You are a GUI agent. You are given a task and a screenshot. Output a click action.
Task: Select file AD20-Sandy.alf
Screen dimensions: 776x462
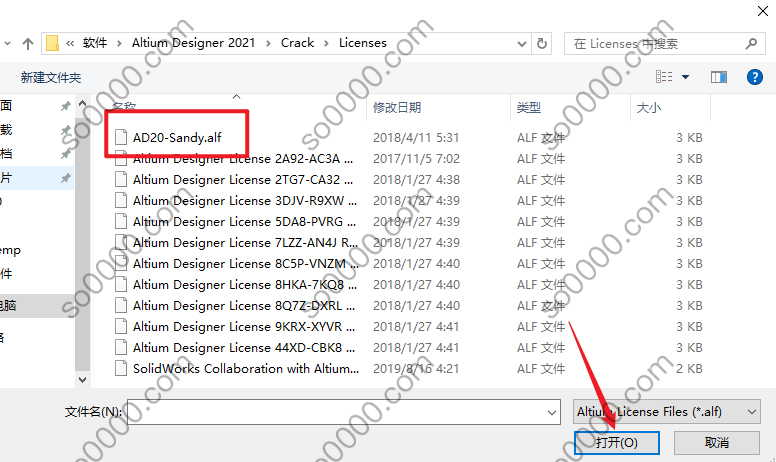point(177,138)
